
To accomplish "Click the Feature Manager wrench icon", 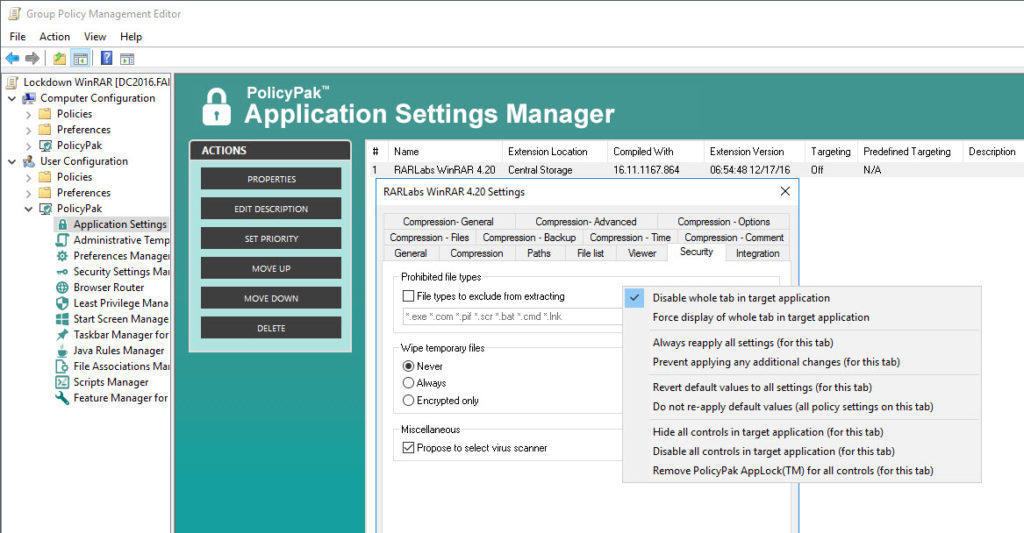I will click(x=63, y=398).
